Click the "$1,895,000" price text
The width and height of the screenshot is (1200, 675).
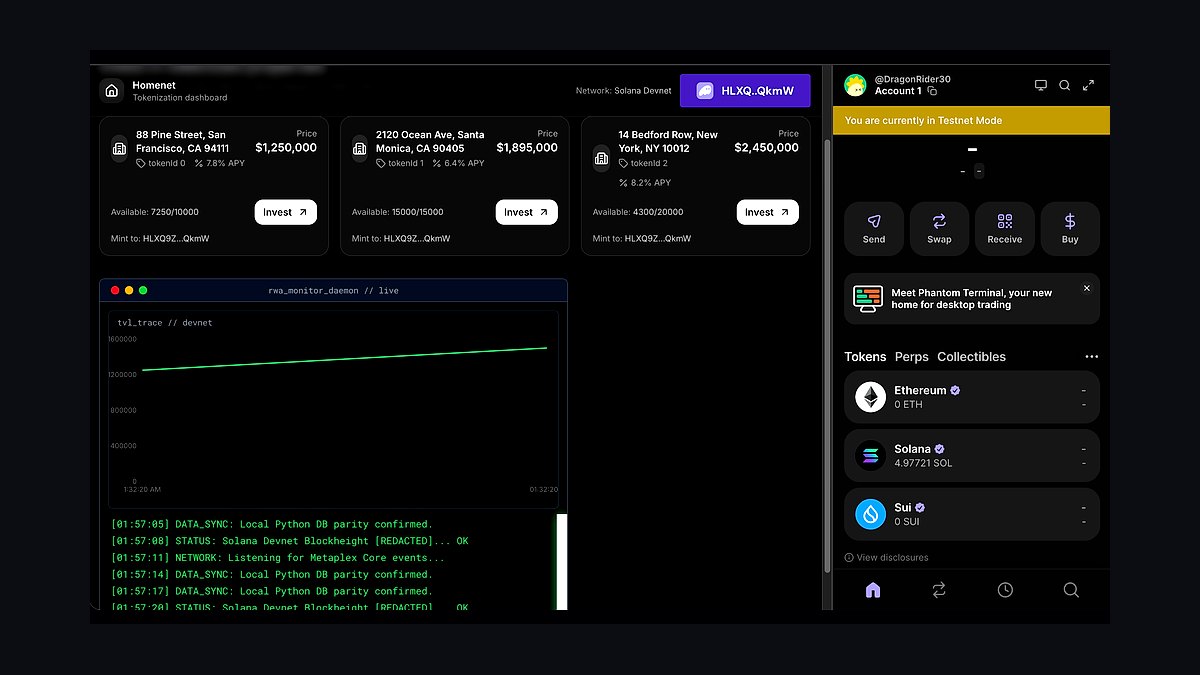point(527,148)
